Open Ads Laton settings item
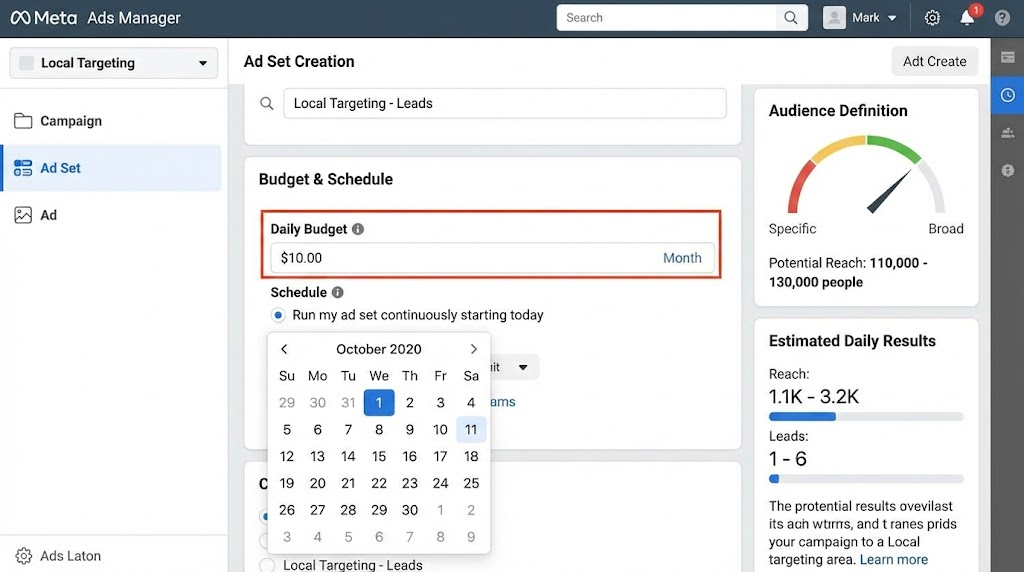 [x=71, y=556]
